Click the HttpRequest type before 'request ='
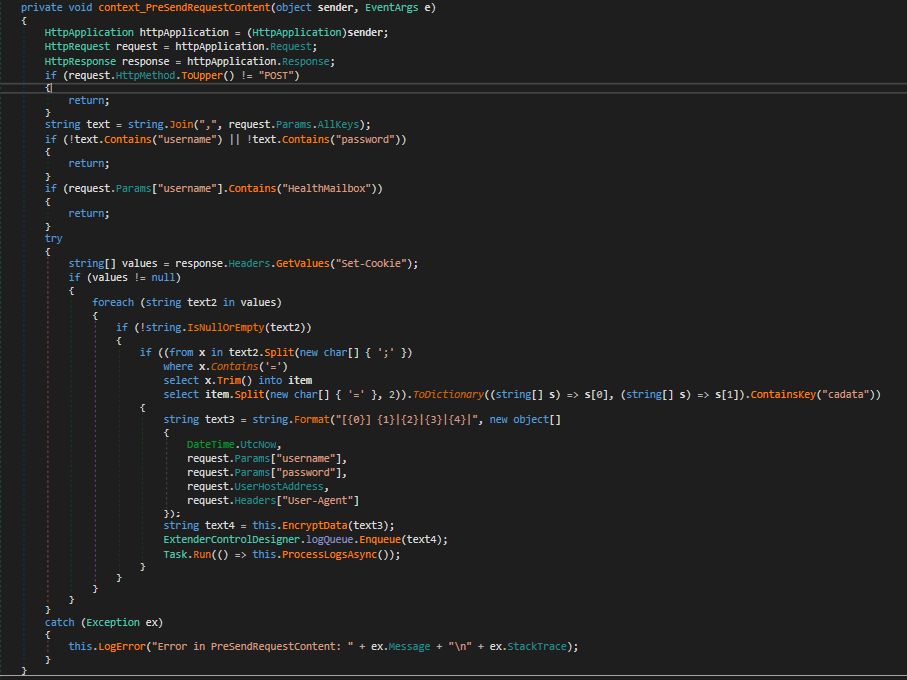The image size is (907, 680). click(78, 47)
